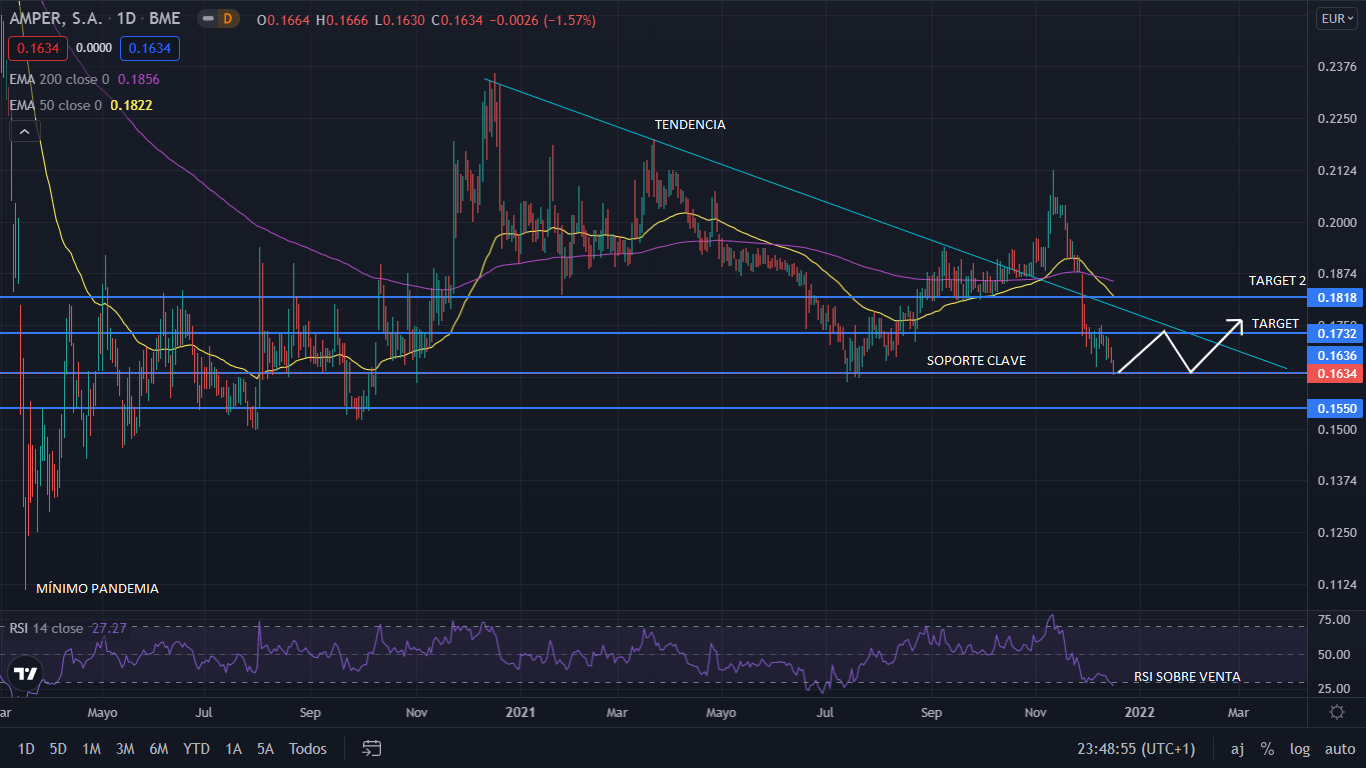Select the 1D time range
The width and height of the screenshot is (1366, 768).
(x=26, y=748)
